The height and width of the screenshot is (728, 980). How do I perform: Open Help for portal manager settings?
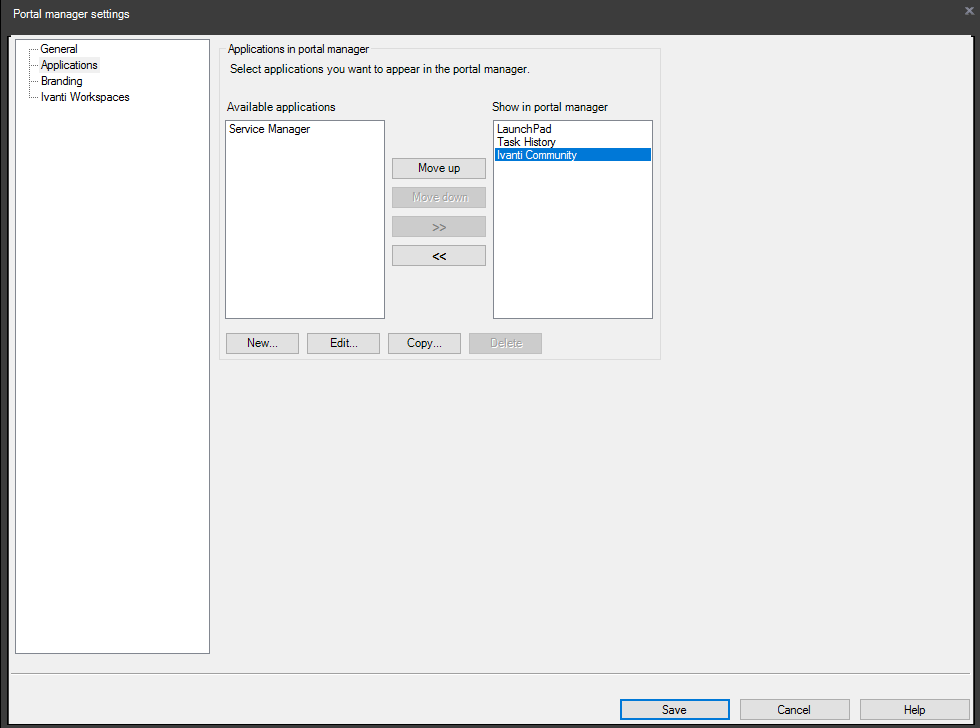pos(914,709)
